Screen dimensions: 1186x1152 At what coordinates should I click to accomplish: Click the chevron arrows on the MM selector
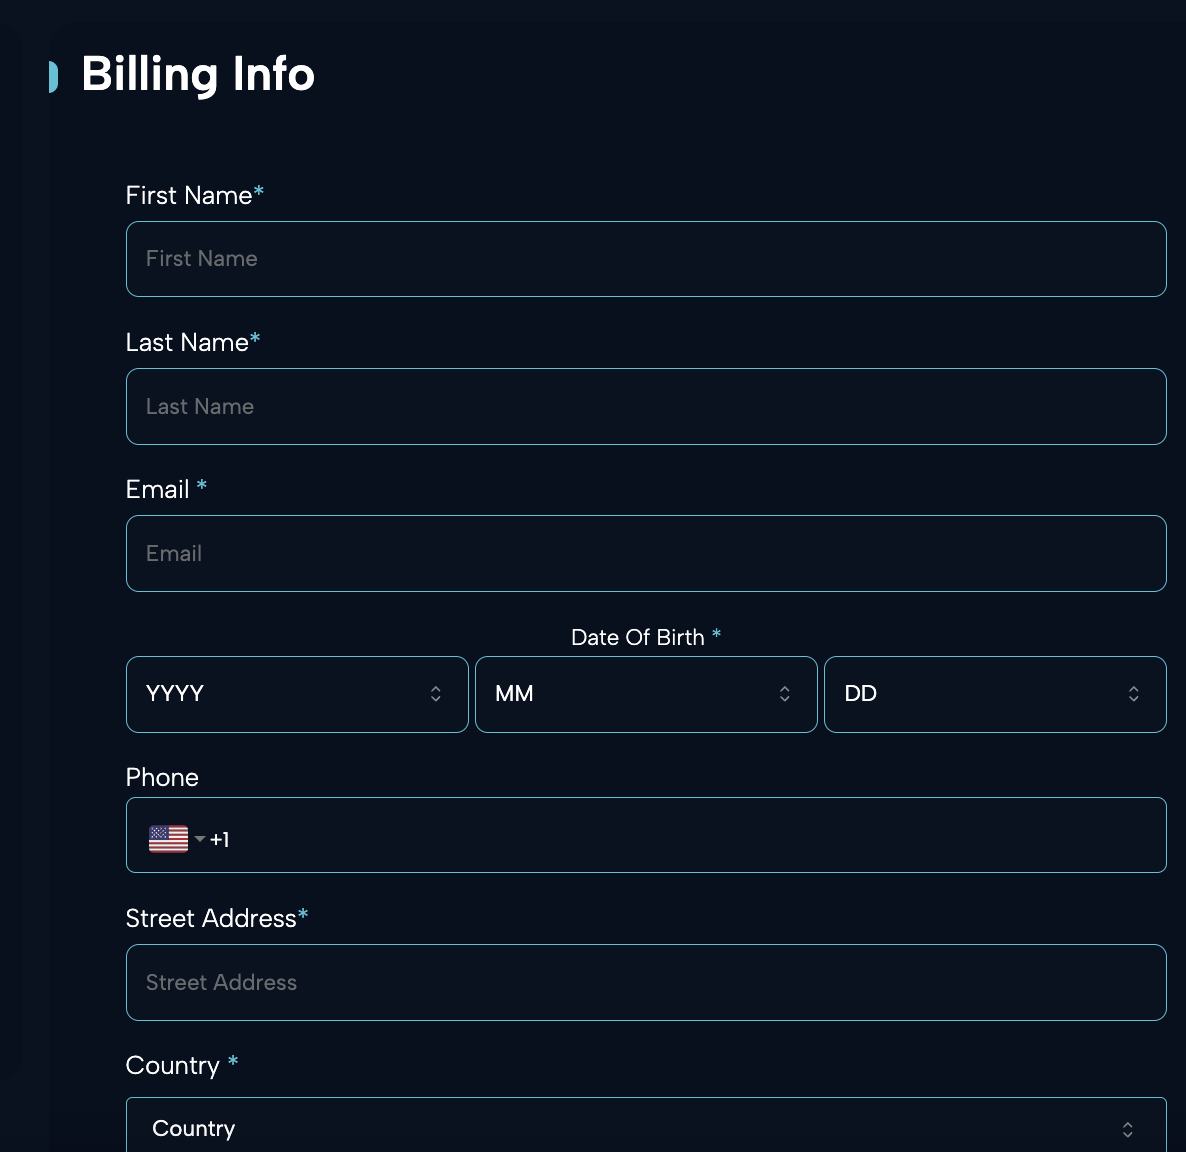[x=784, y=694]
